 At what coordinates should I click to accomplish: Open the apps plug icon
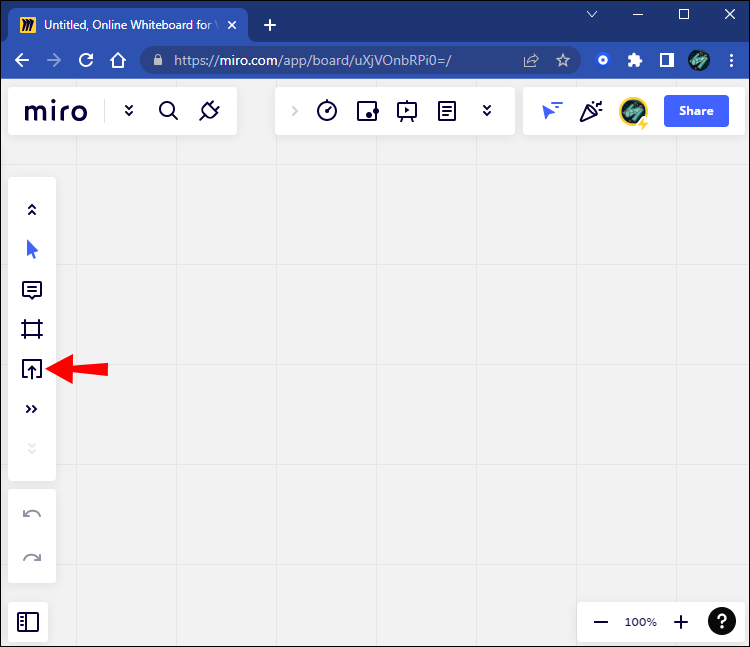(x=210, y=111)
